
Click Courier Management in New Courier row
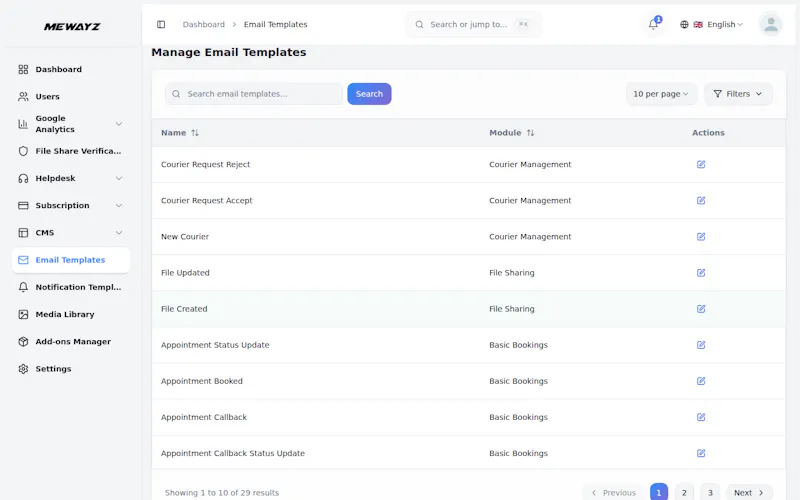[530, 237]
